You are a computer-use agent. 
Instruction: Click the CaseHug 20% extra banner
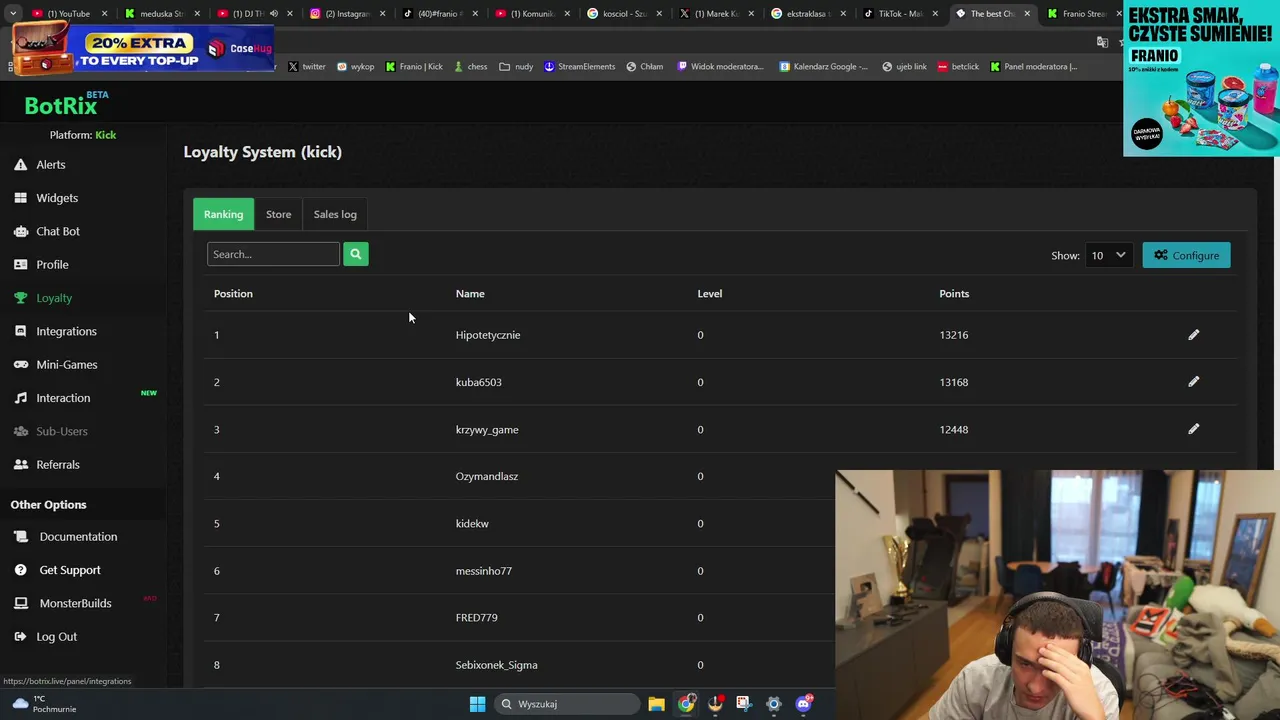pyautogui.click(x=143, y=50)
